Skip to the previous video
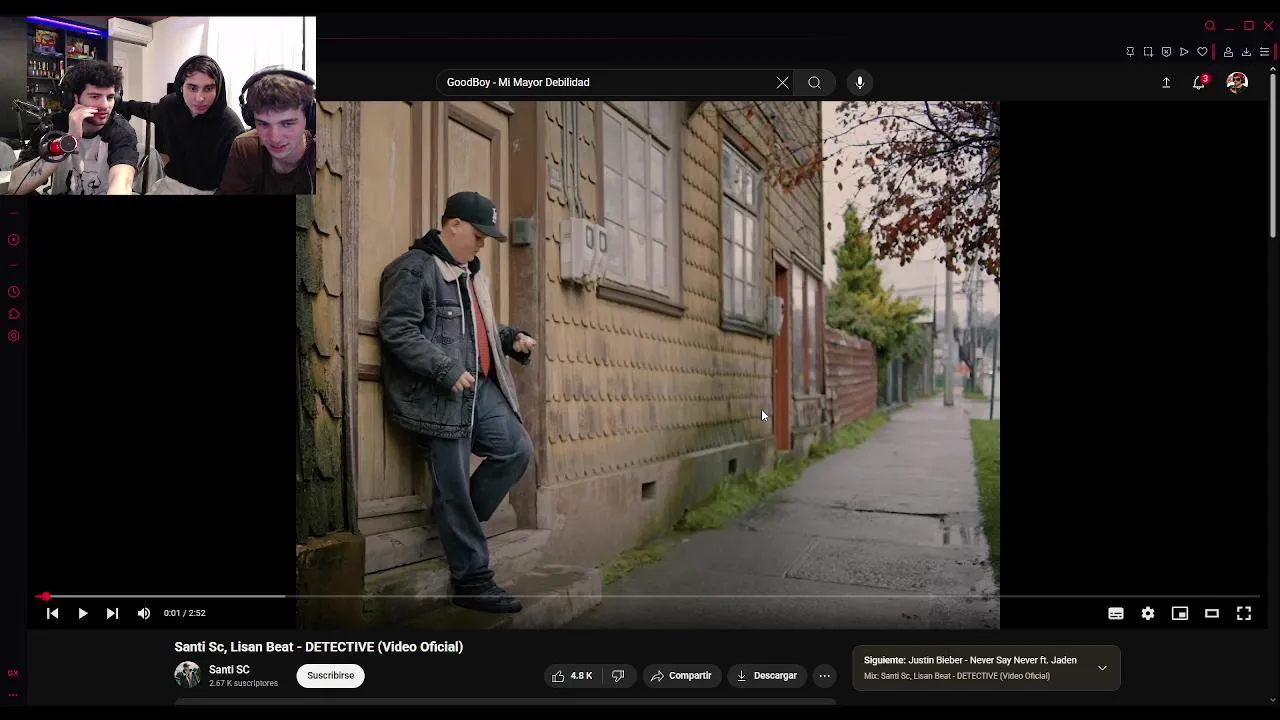 [52, 613]
